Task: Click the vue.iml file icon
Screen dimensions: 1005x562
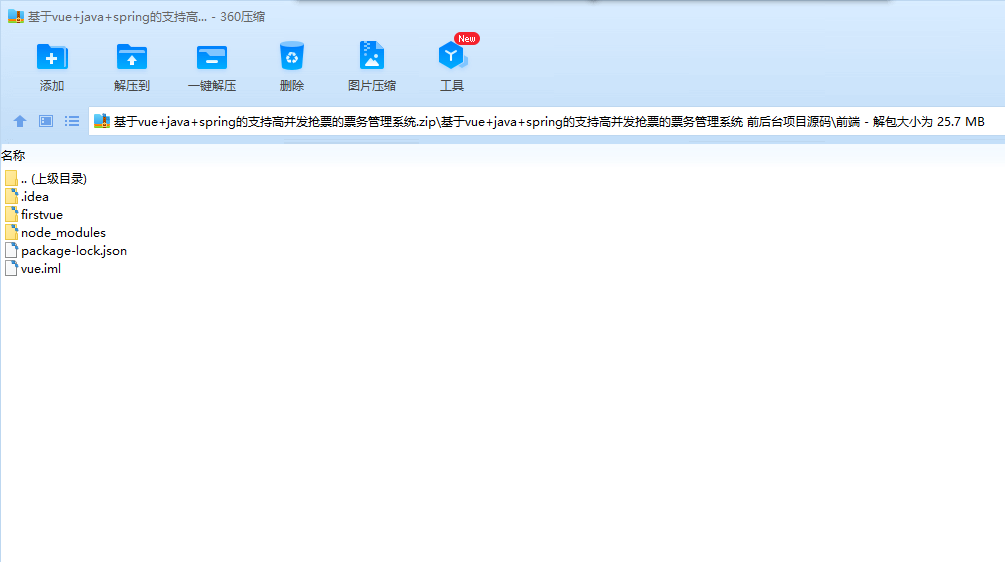Action: tap(11, 269)
